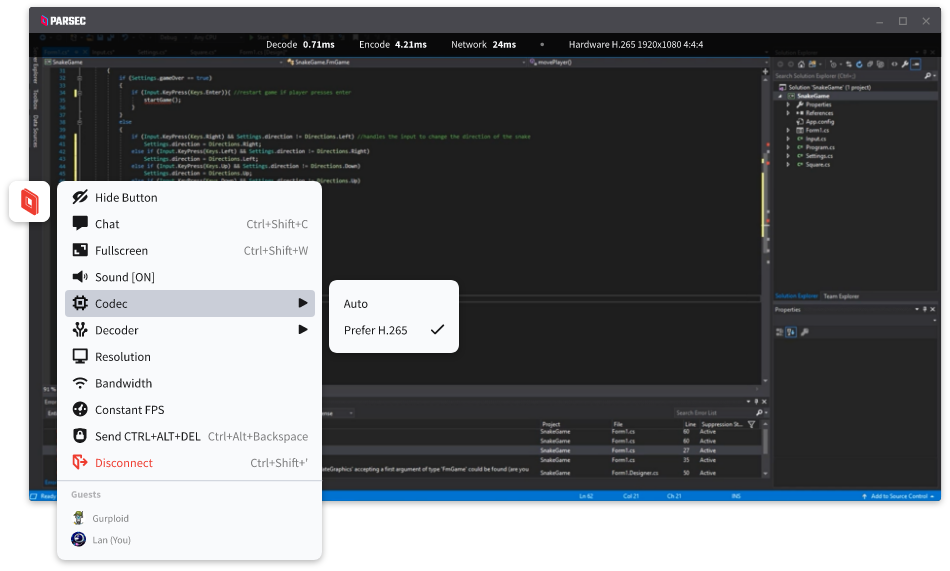The height and width of the screenshot is (571, 950).
Task: Expand the Settings.cs node arrow
Action: coord(788,156)
